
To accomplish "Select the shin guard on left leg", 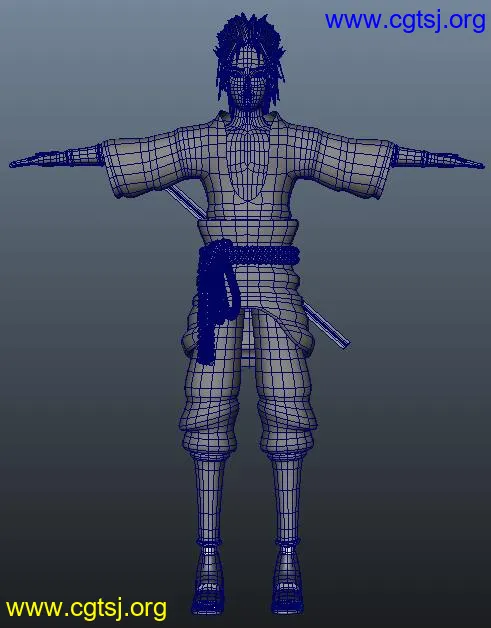I will (x=209, y=499).
